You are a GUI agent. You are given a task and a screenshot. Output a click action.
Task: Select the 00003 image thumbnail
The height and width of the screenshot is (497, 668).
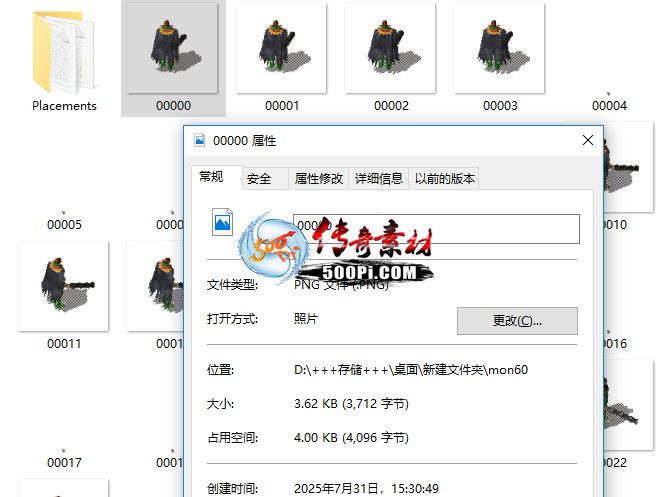tap(499, 48)
